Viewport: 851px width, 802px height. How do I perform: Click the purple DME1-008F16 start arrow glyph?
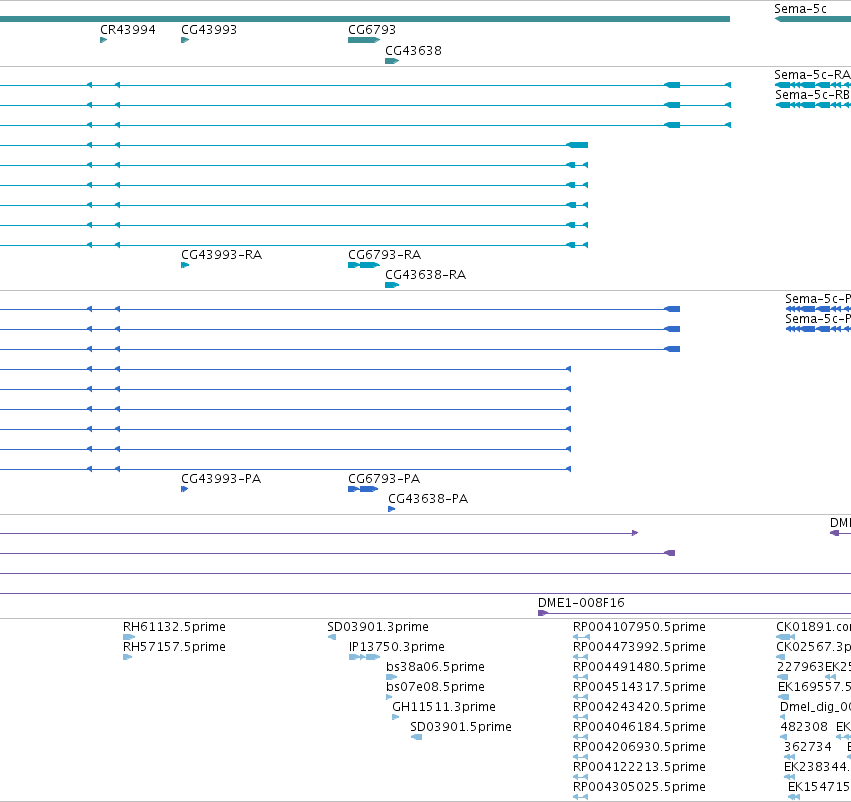tap(543, 613)
